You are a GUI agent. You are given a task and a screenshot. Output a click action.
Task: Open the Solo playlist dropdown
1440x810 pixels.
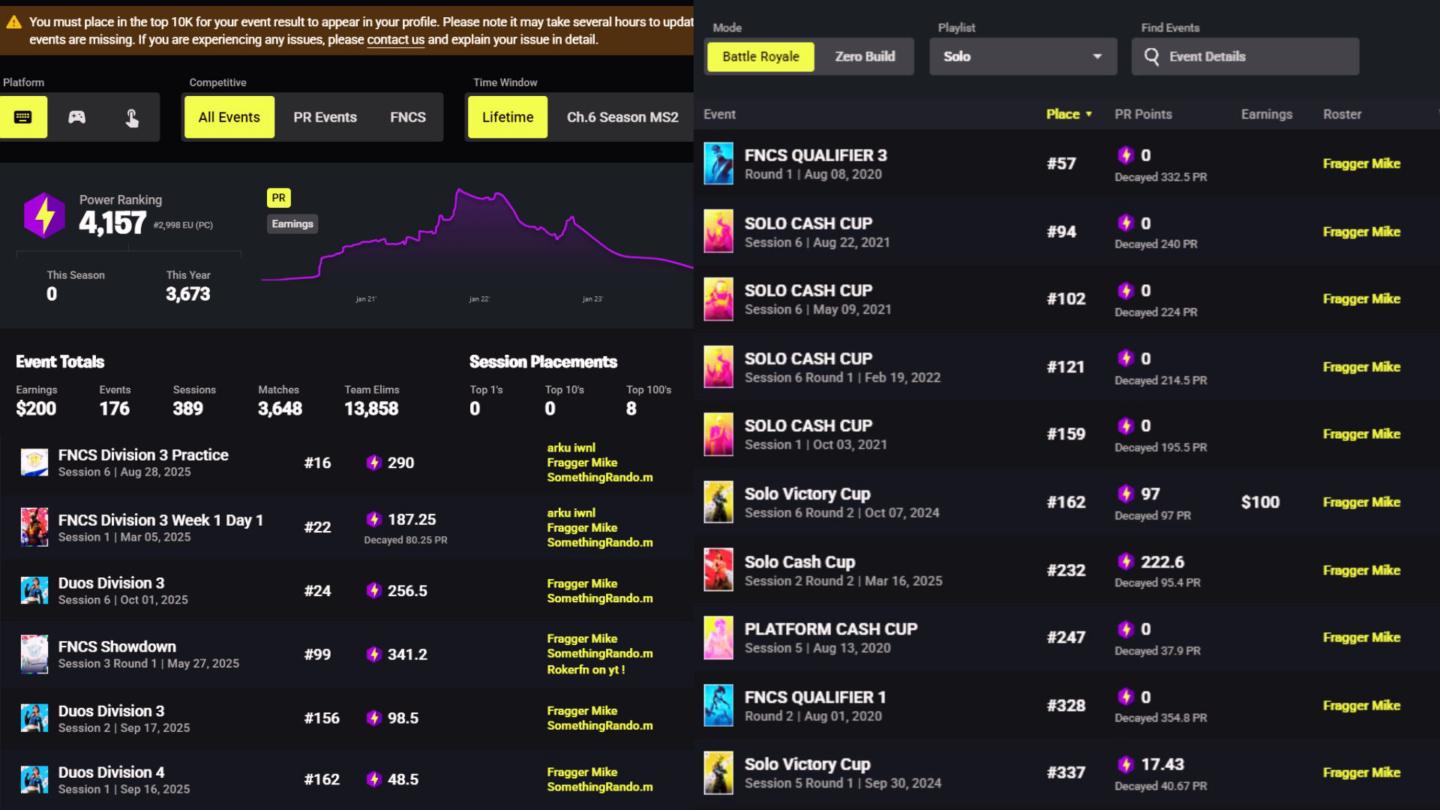click(x=1023, y=57)
